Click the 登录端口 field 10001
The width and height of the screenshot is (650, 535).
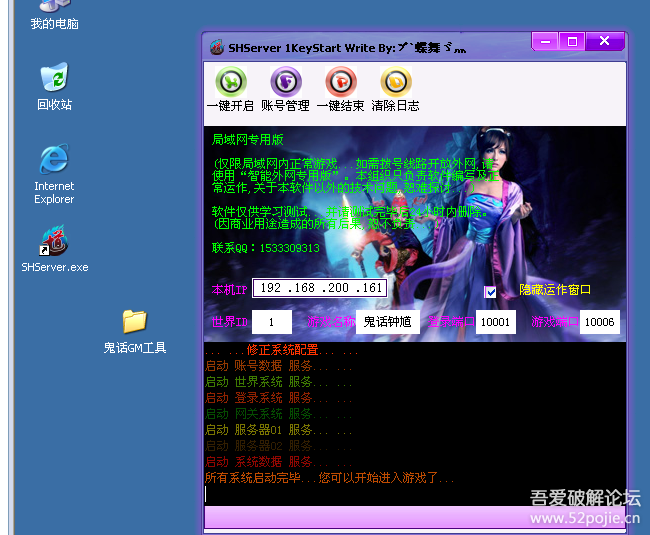pyautogui.click(x=496, y=322)
